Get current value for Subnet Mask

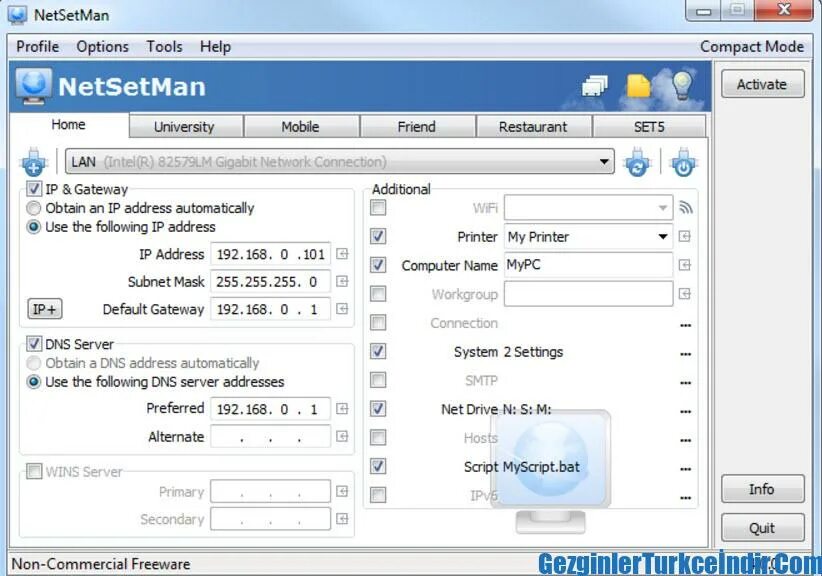click(342, 281)
